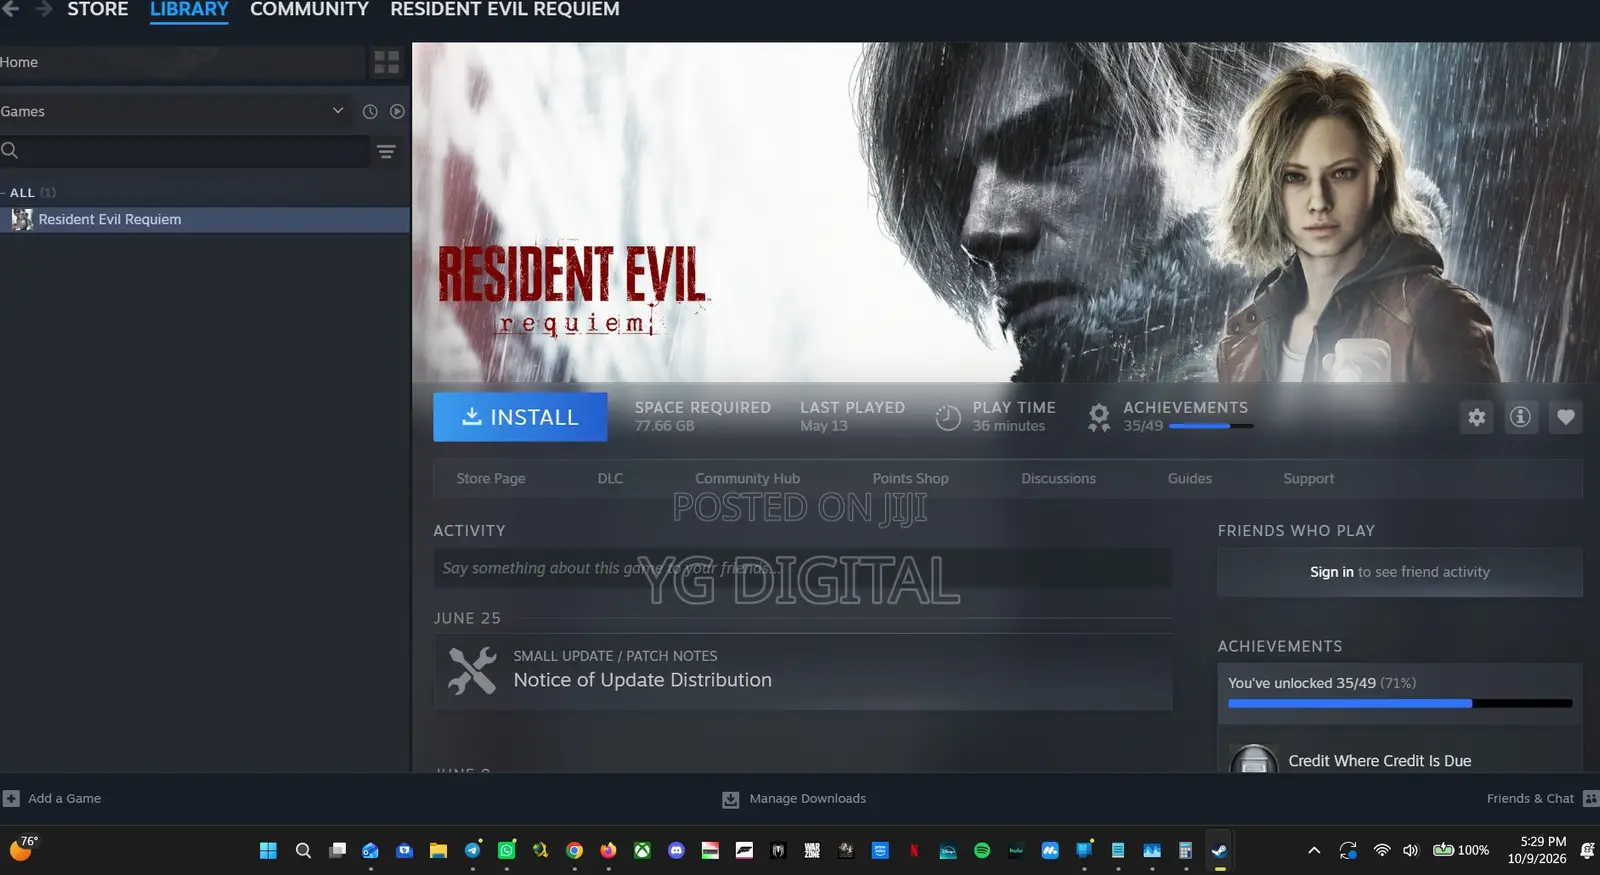1600x875 pixels.
Task: Click the unlocked achievements progress bar
Action: (1400, 704)
